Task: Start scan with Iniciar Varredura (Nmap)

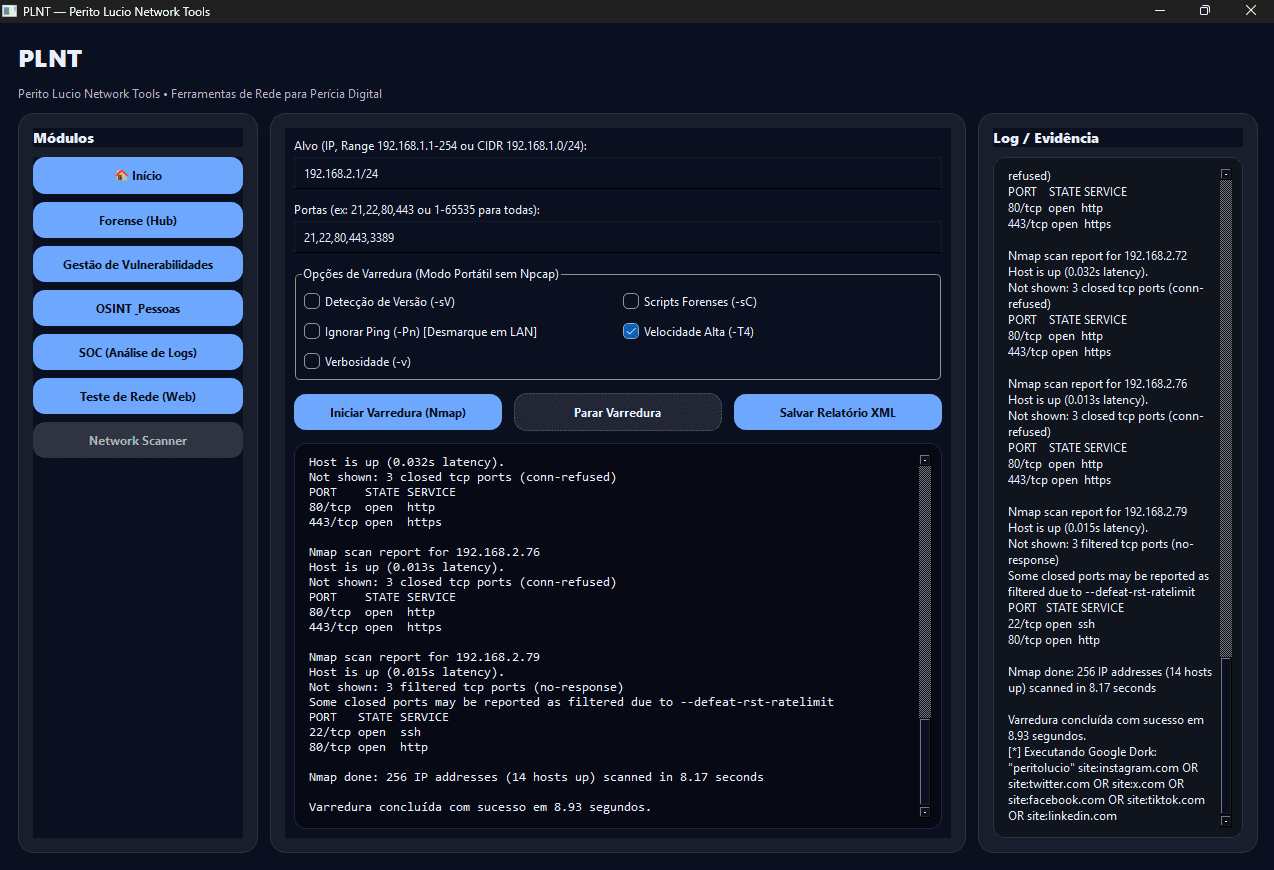Action: [397, 412]
